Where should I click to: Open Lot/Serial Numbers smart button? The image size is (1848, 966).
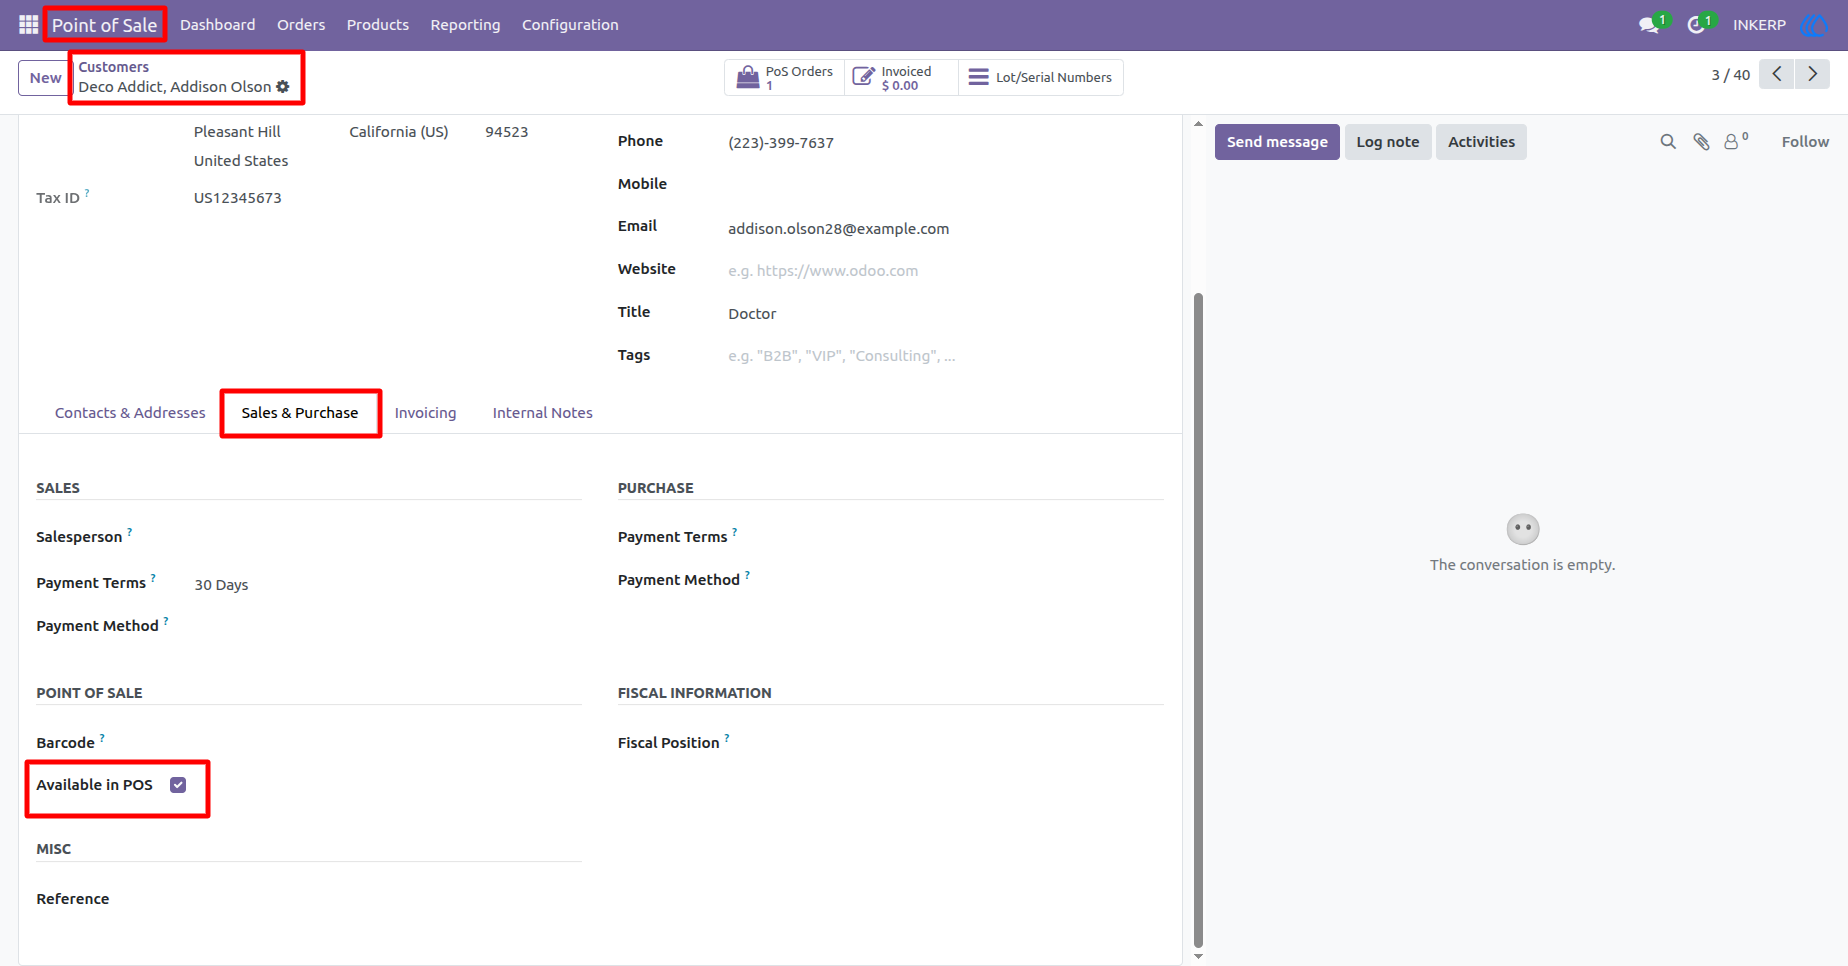click(x=1040, y=78)
